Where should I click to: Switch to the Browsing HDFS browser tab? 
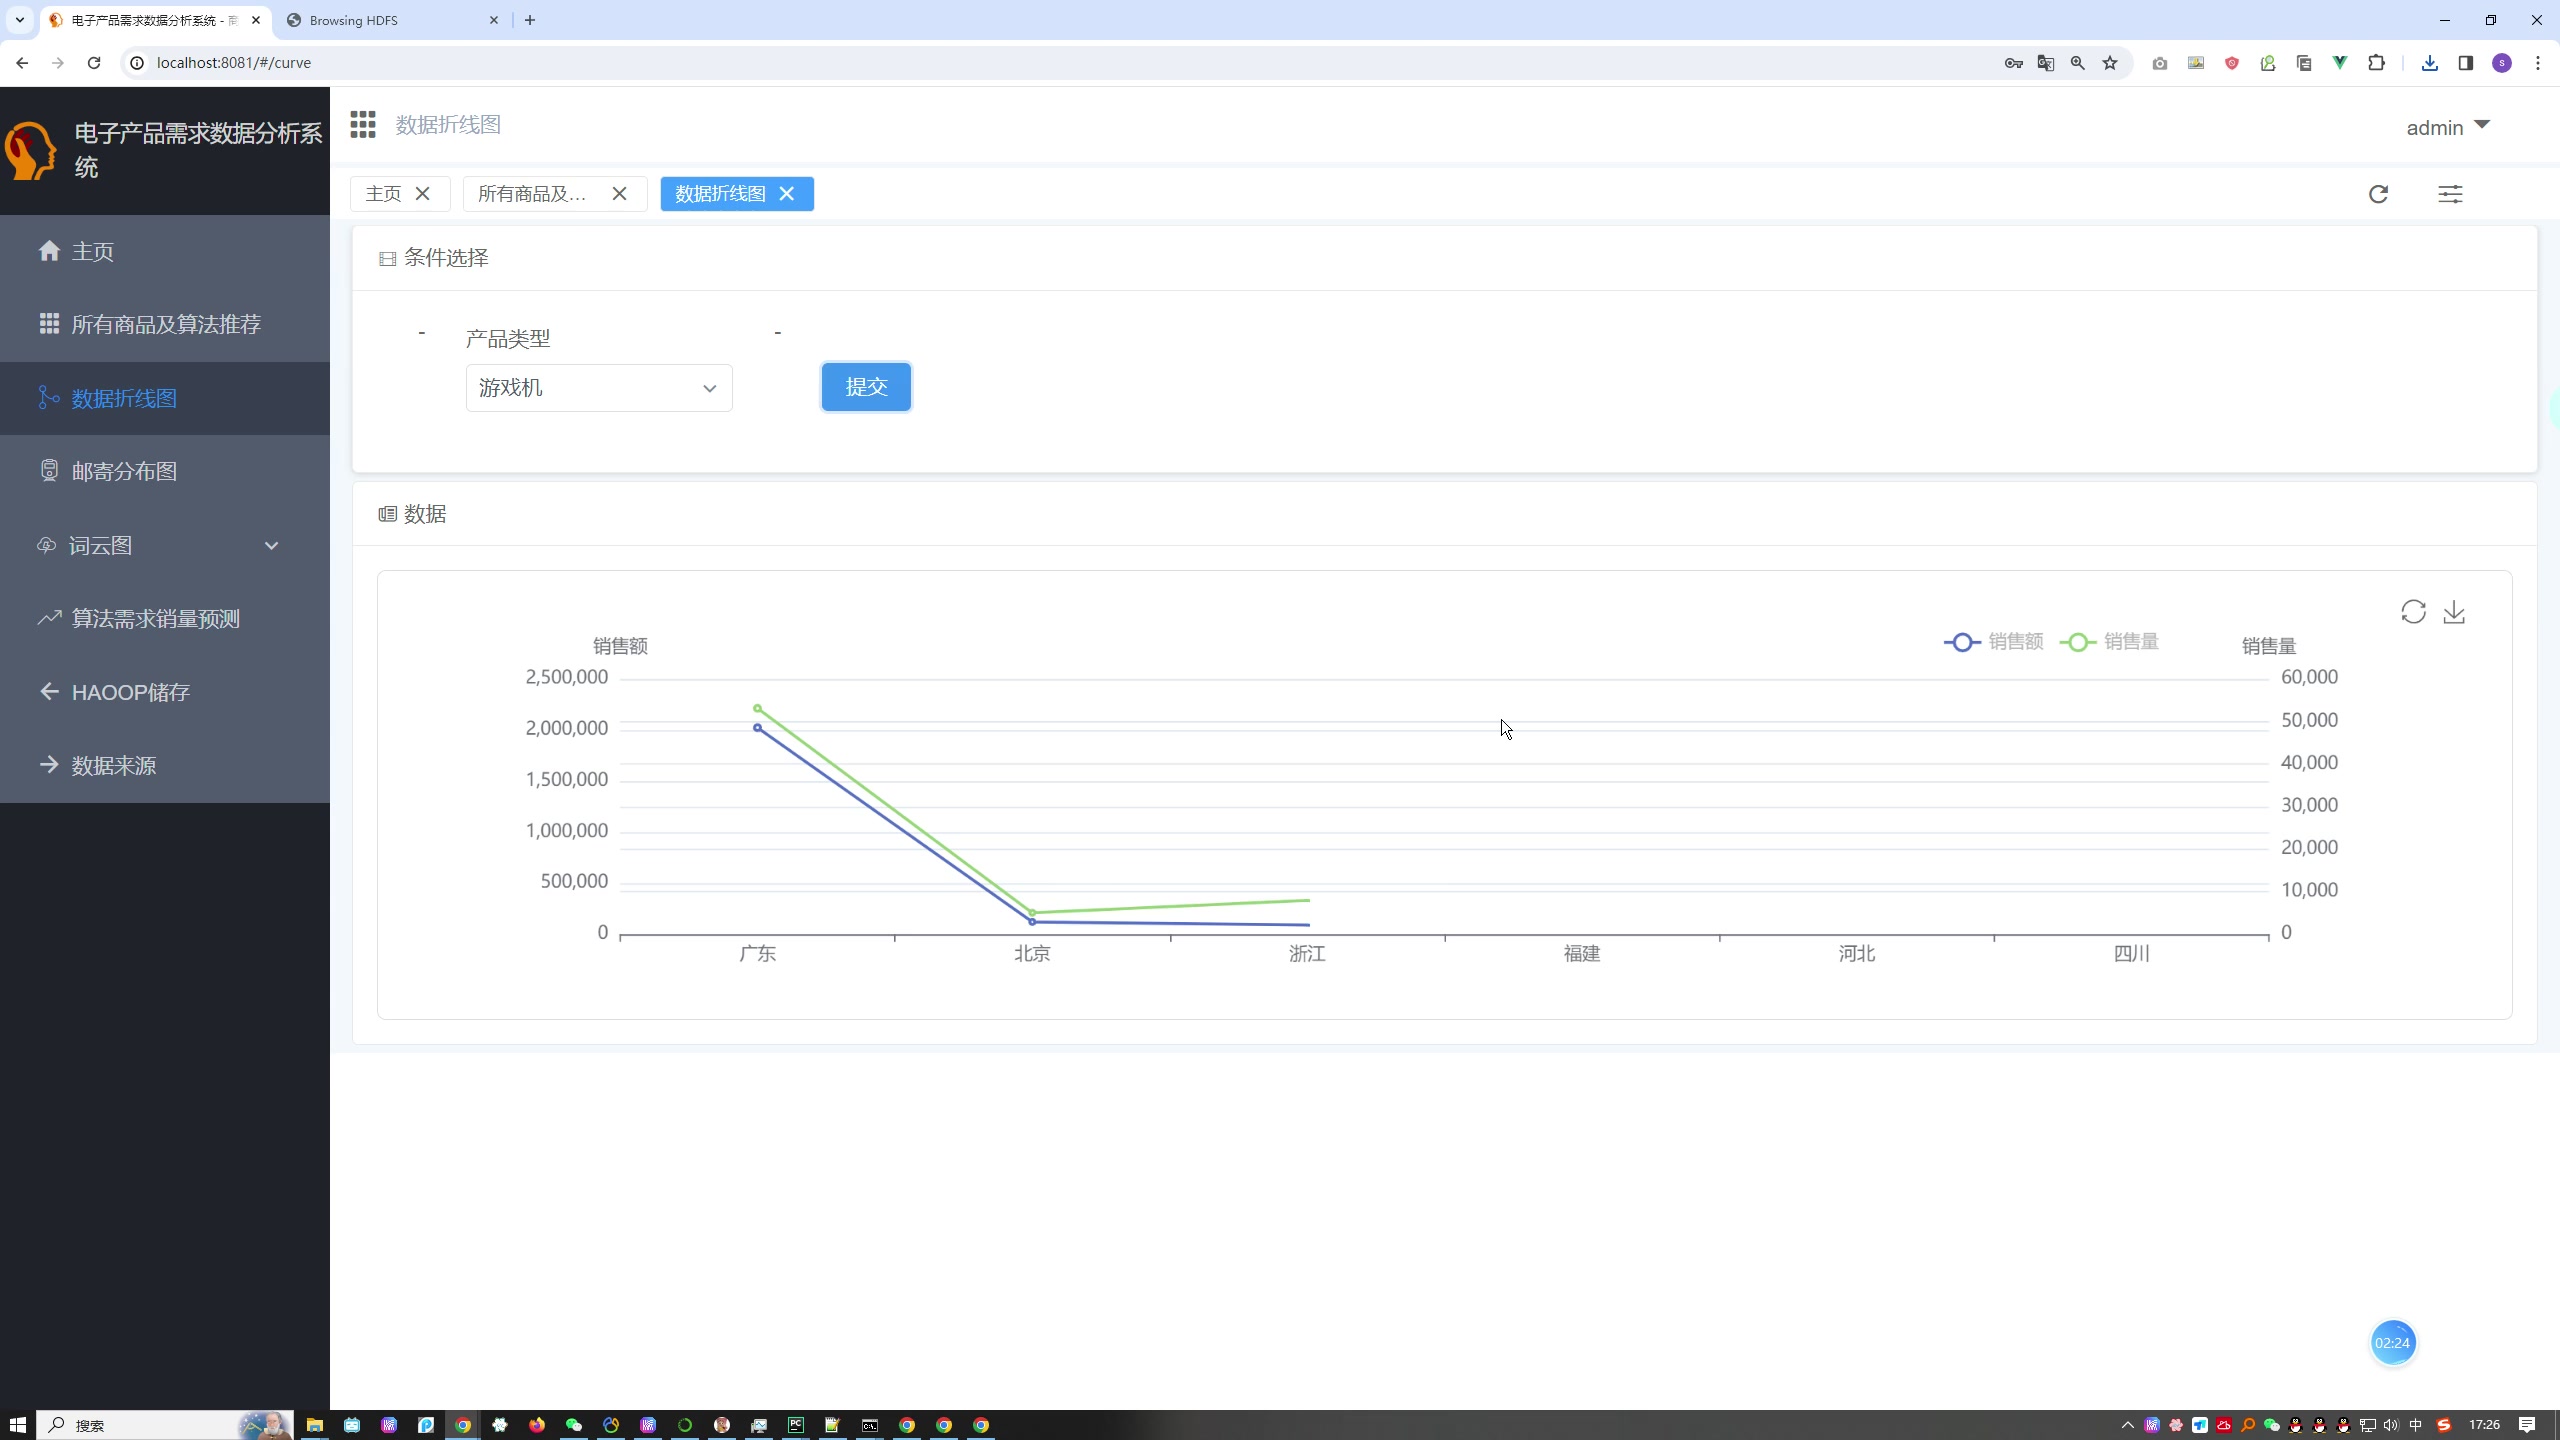[392, 20]
